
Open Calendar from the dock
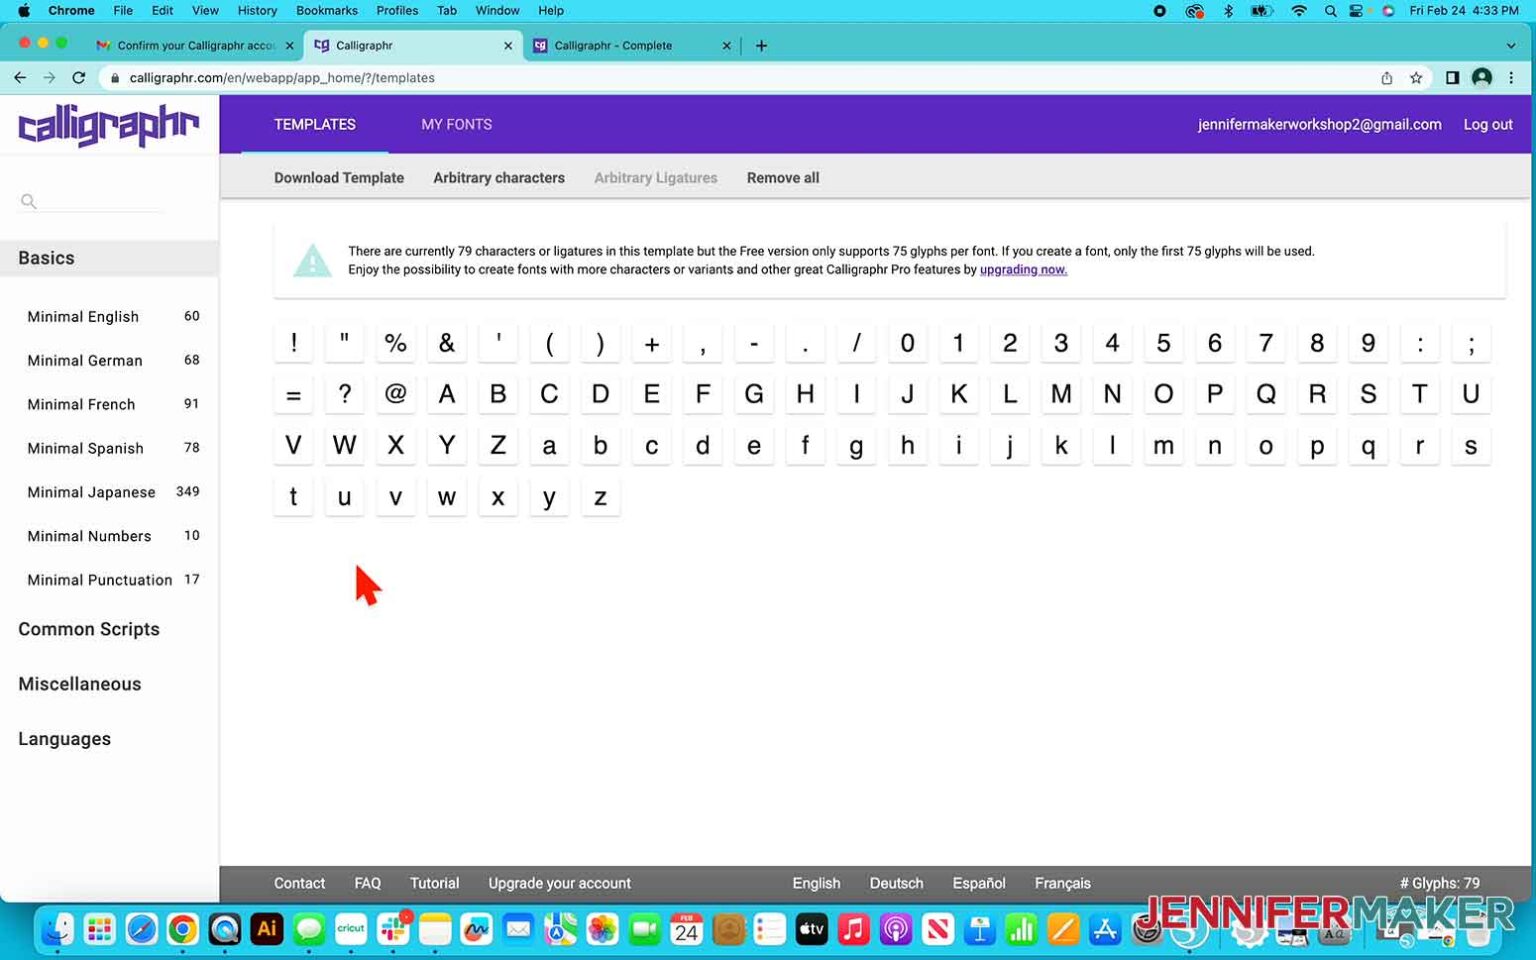(686, 930)
